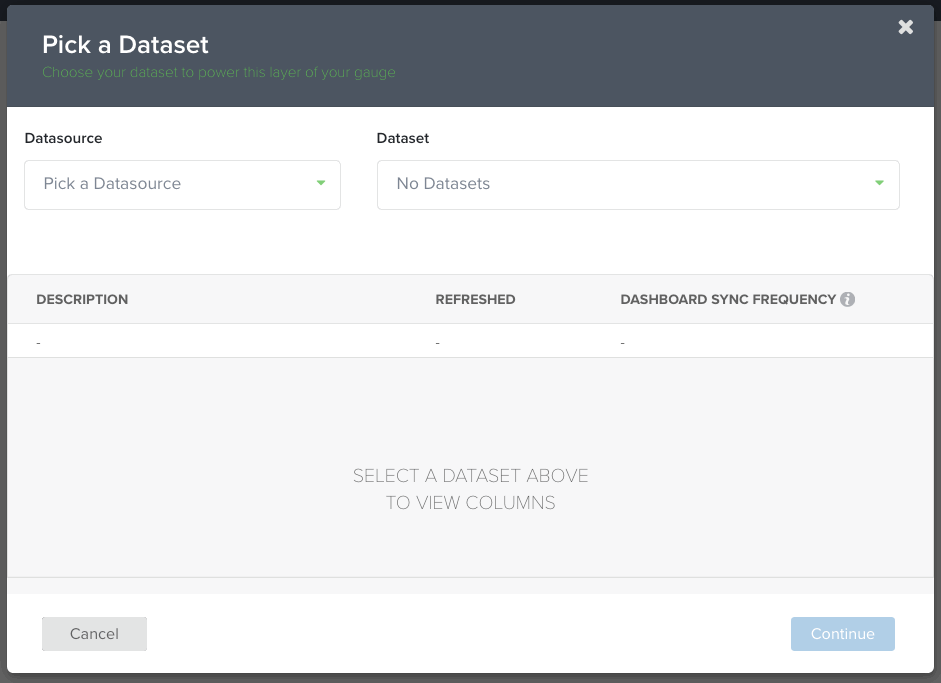Image resolution: width=941 pixels, height=683 pixels.
Task: Click the Continue button
Action: click(x=843, y=634)
